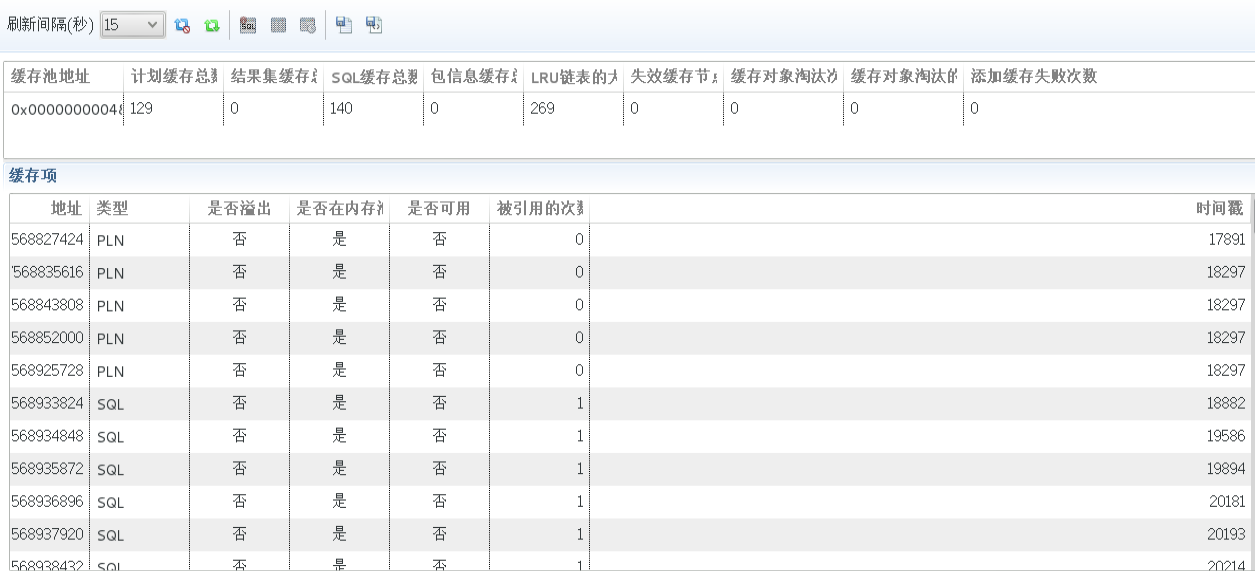Click timestamp value 17891
The image size is (1255, 571).
[x=1226, y=240]
